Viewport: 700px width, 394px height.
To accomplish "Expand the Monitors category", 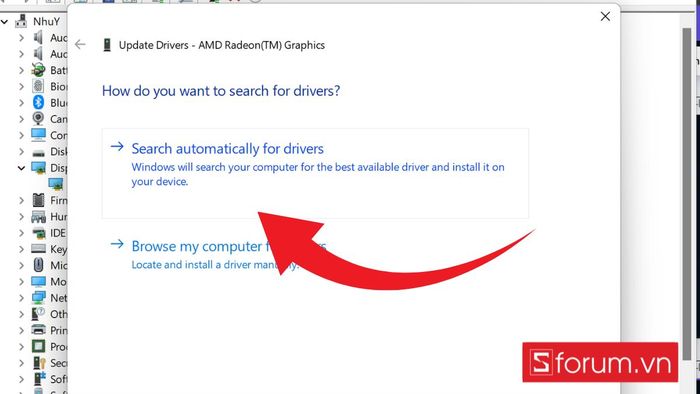I will [x=21, y=282].
